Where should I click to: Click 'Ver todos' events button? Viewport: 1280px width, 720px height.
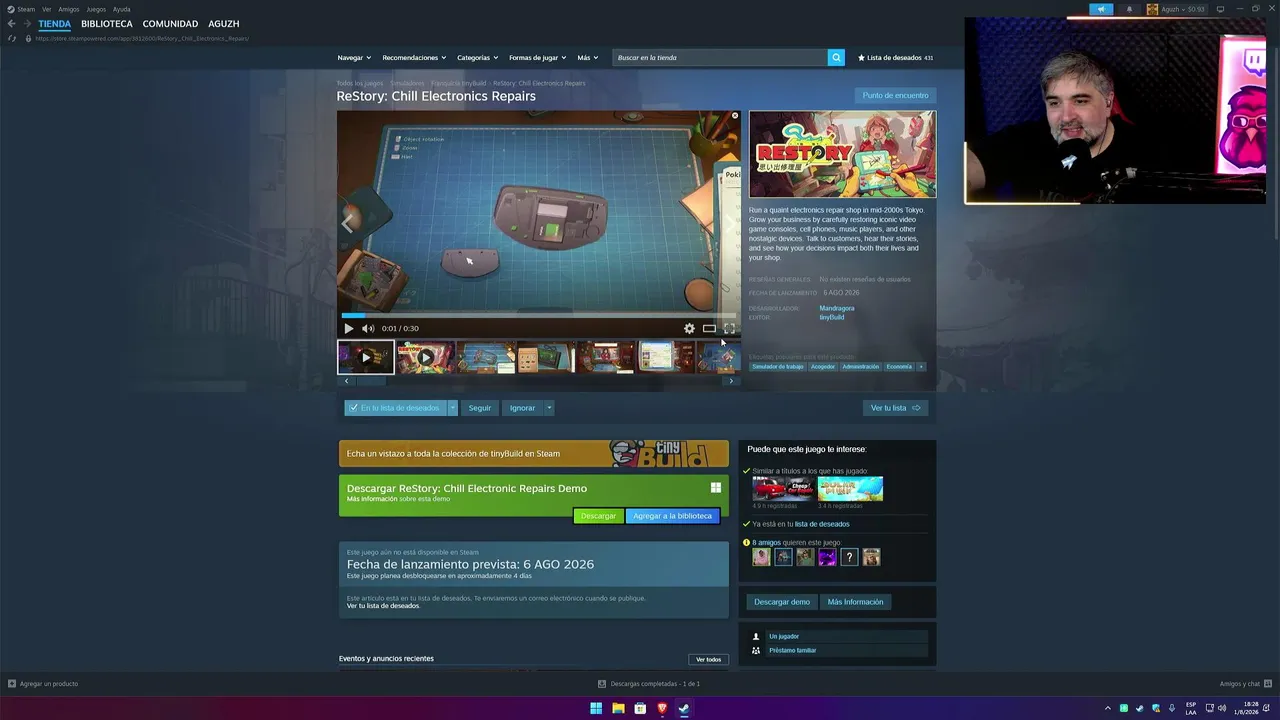pos(708,660)
